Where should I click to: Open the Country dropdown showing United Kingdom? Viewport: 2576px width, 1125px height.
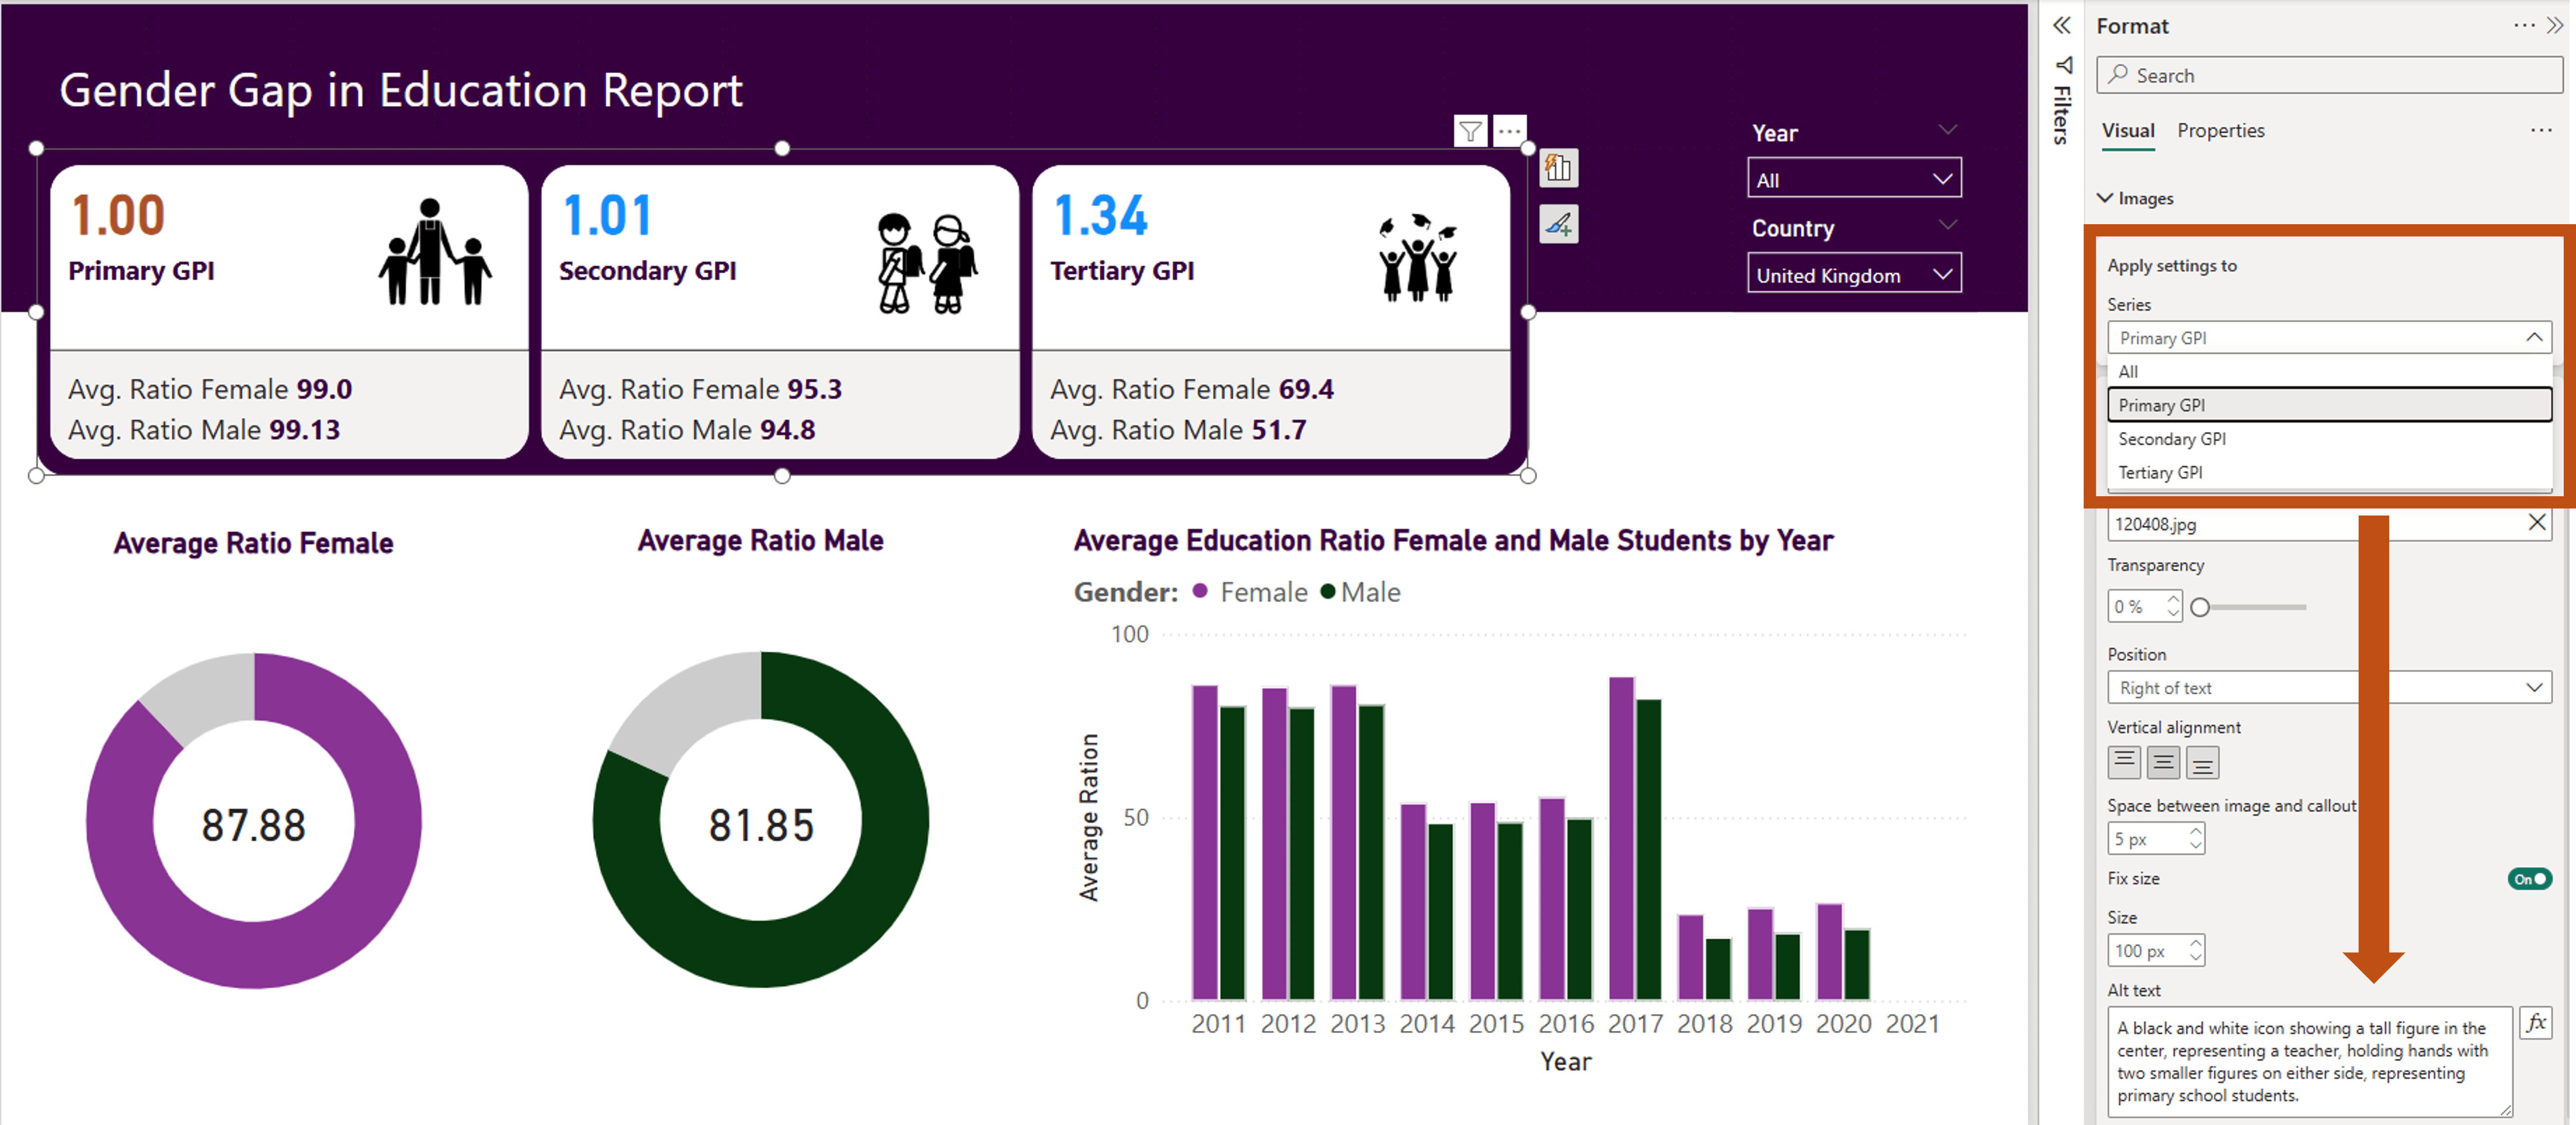coord(1854,274)
